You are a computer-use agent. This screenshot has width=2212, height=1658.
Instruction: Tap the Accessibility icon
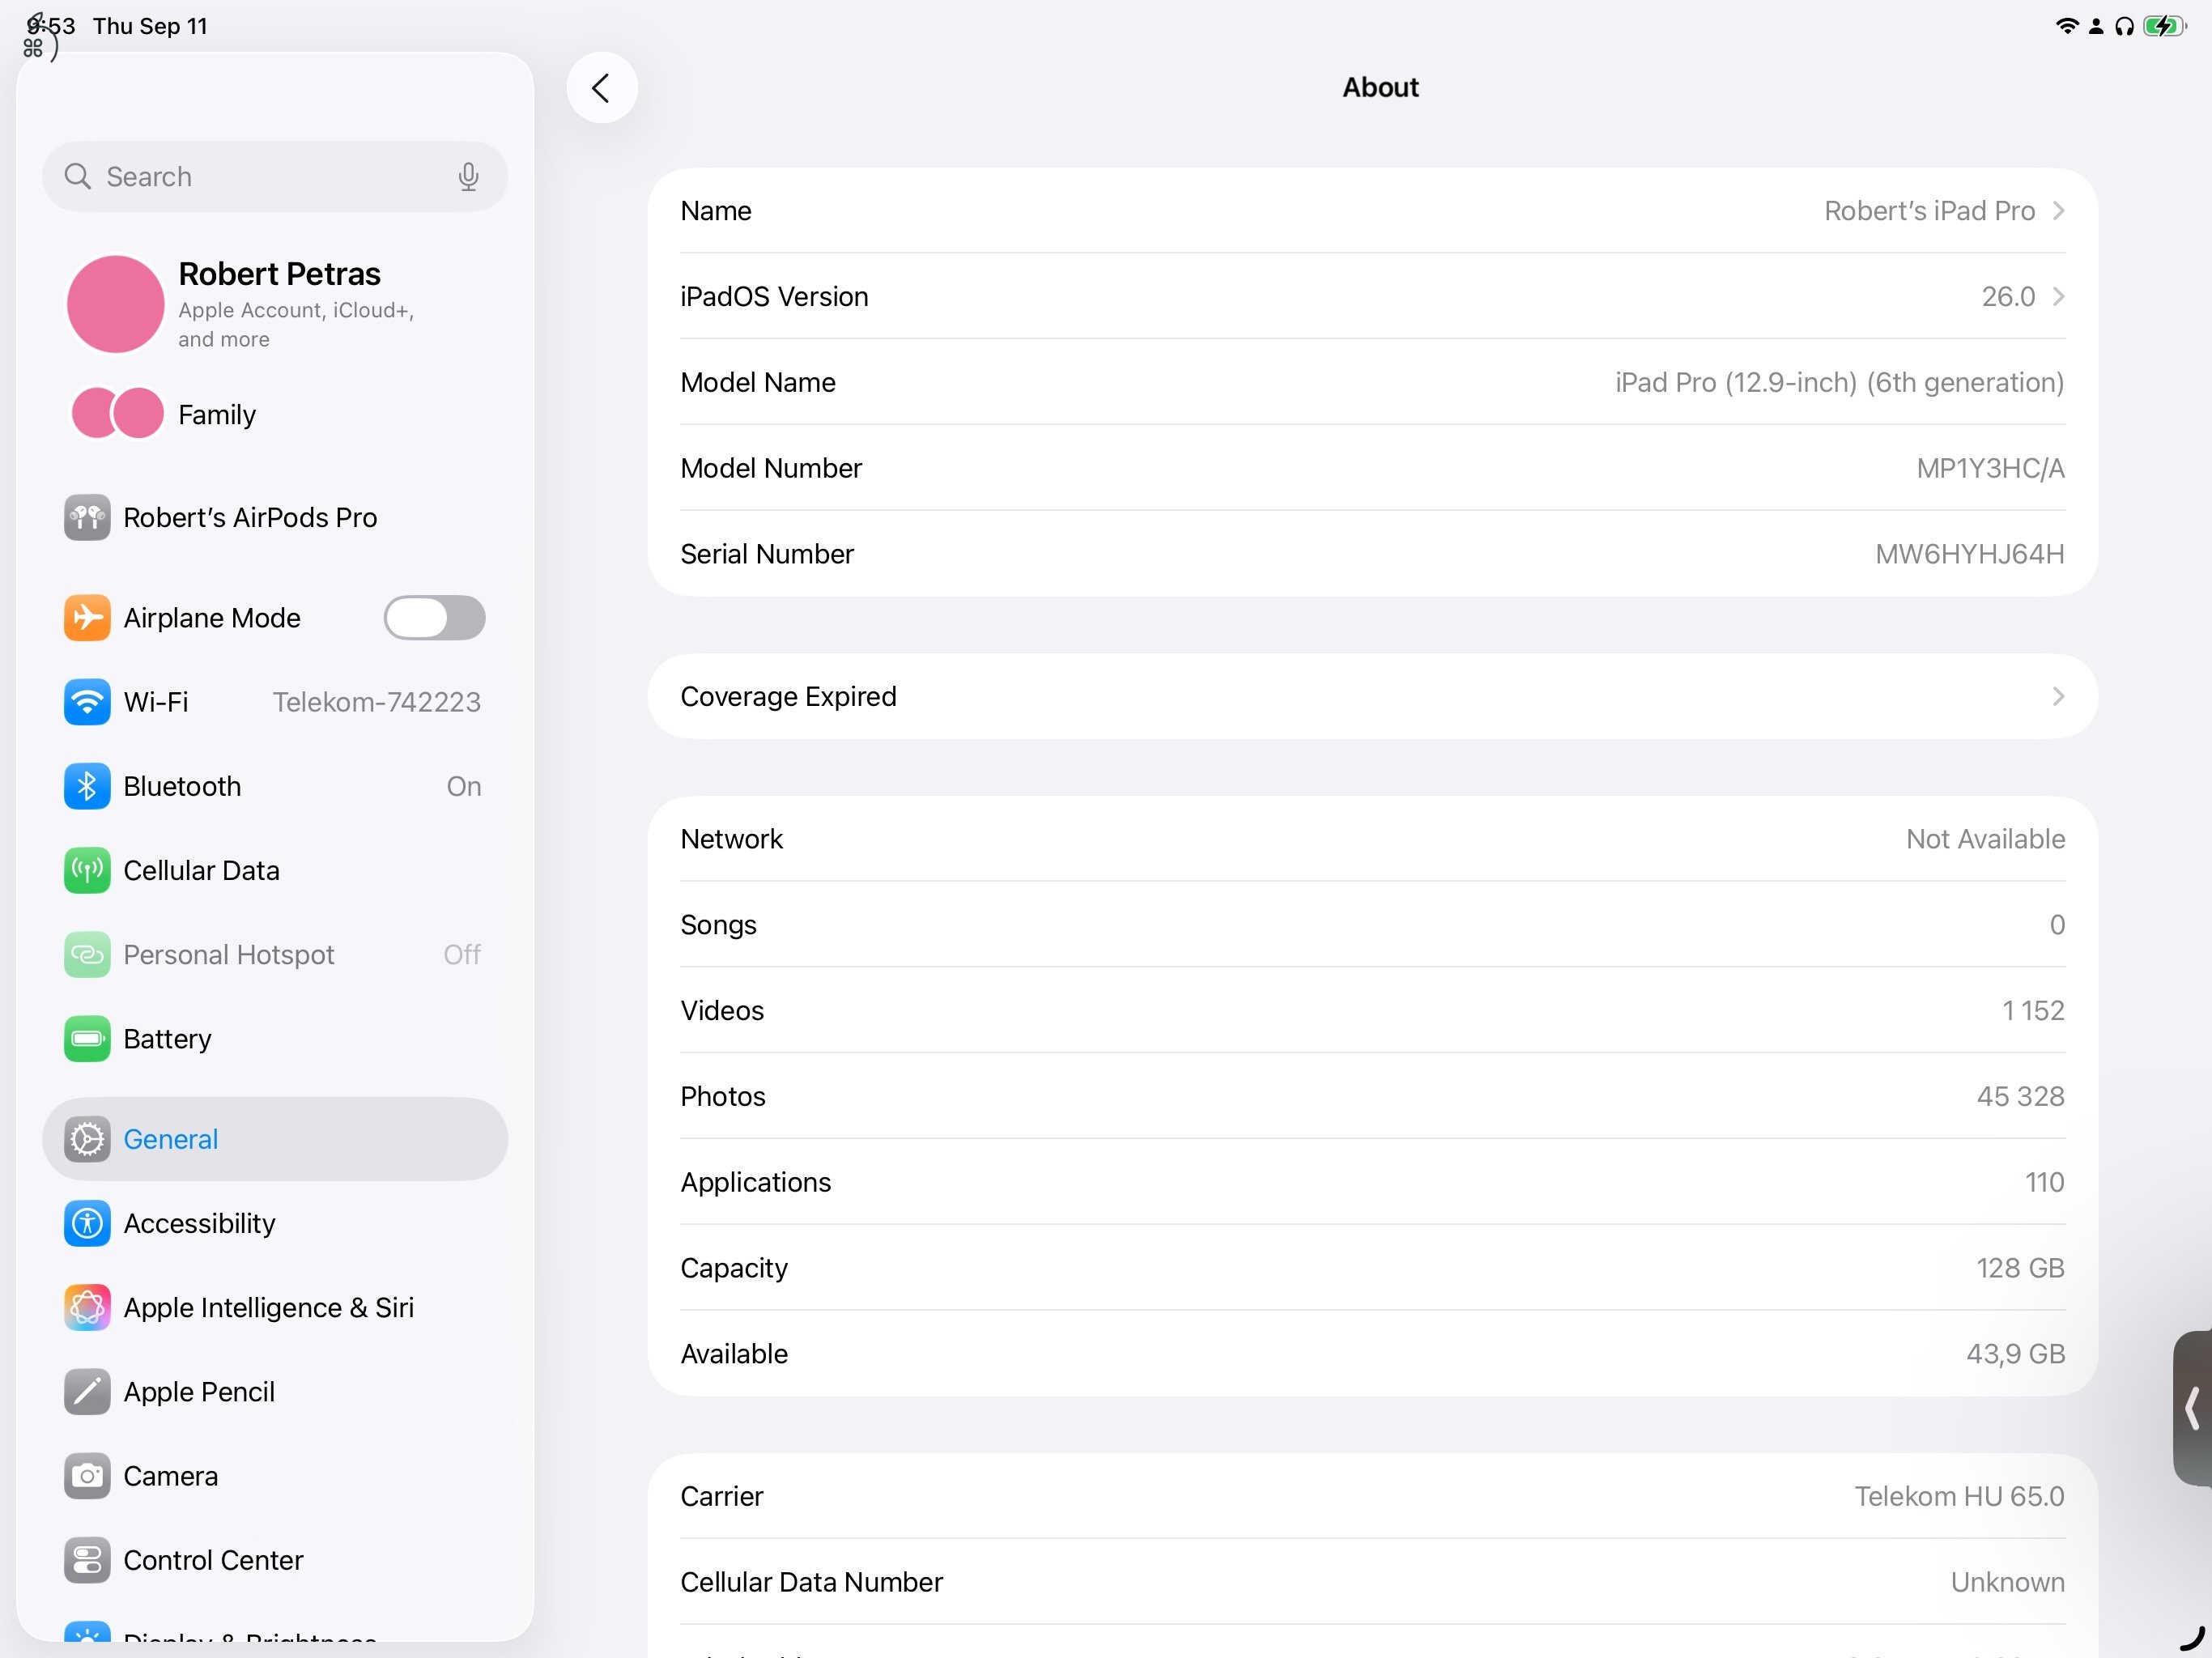[x=87, y=1223]
